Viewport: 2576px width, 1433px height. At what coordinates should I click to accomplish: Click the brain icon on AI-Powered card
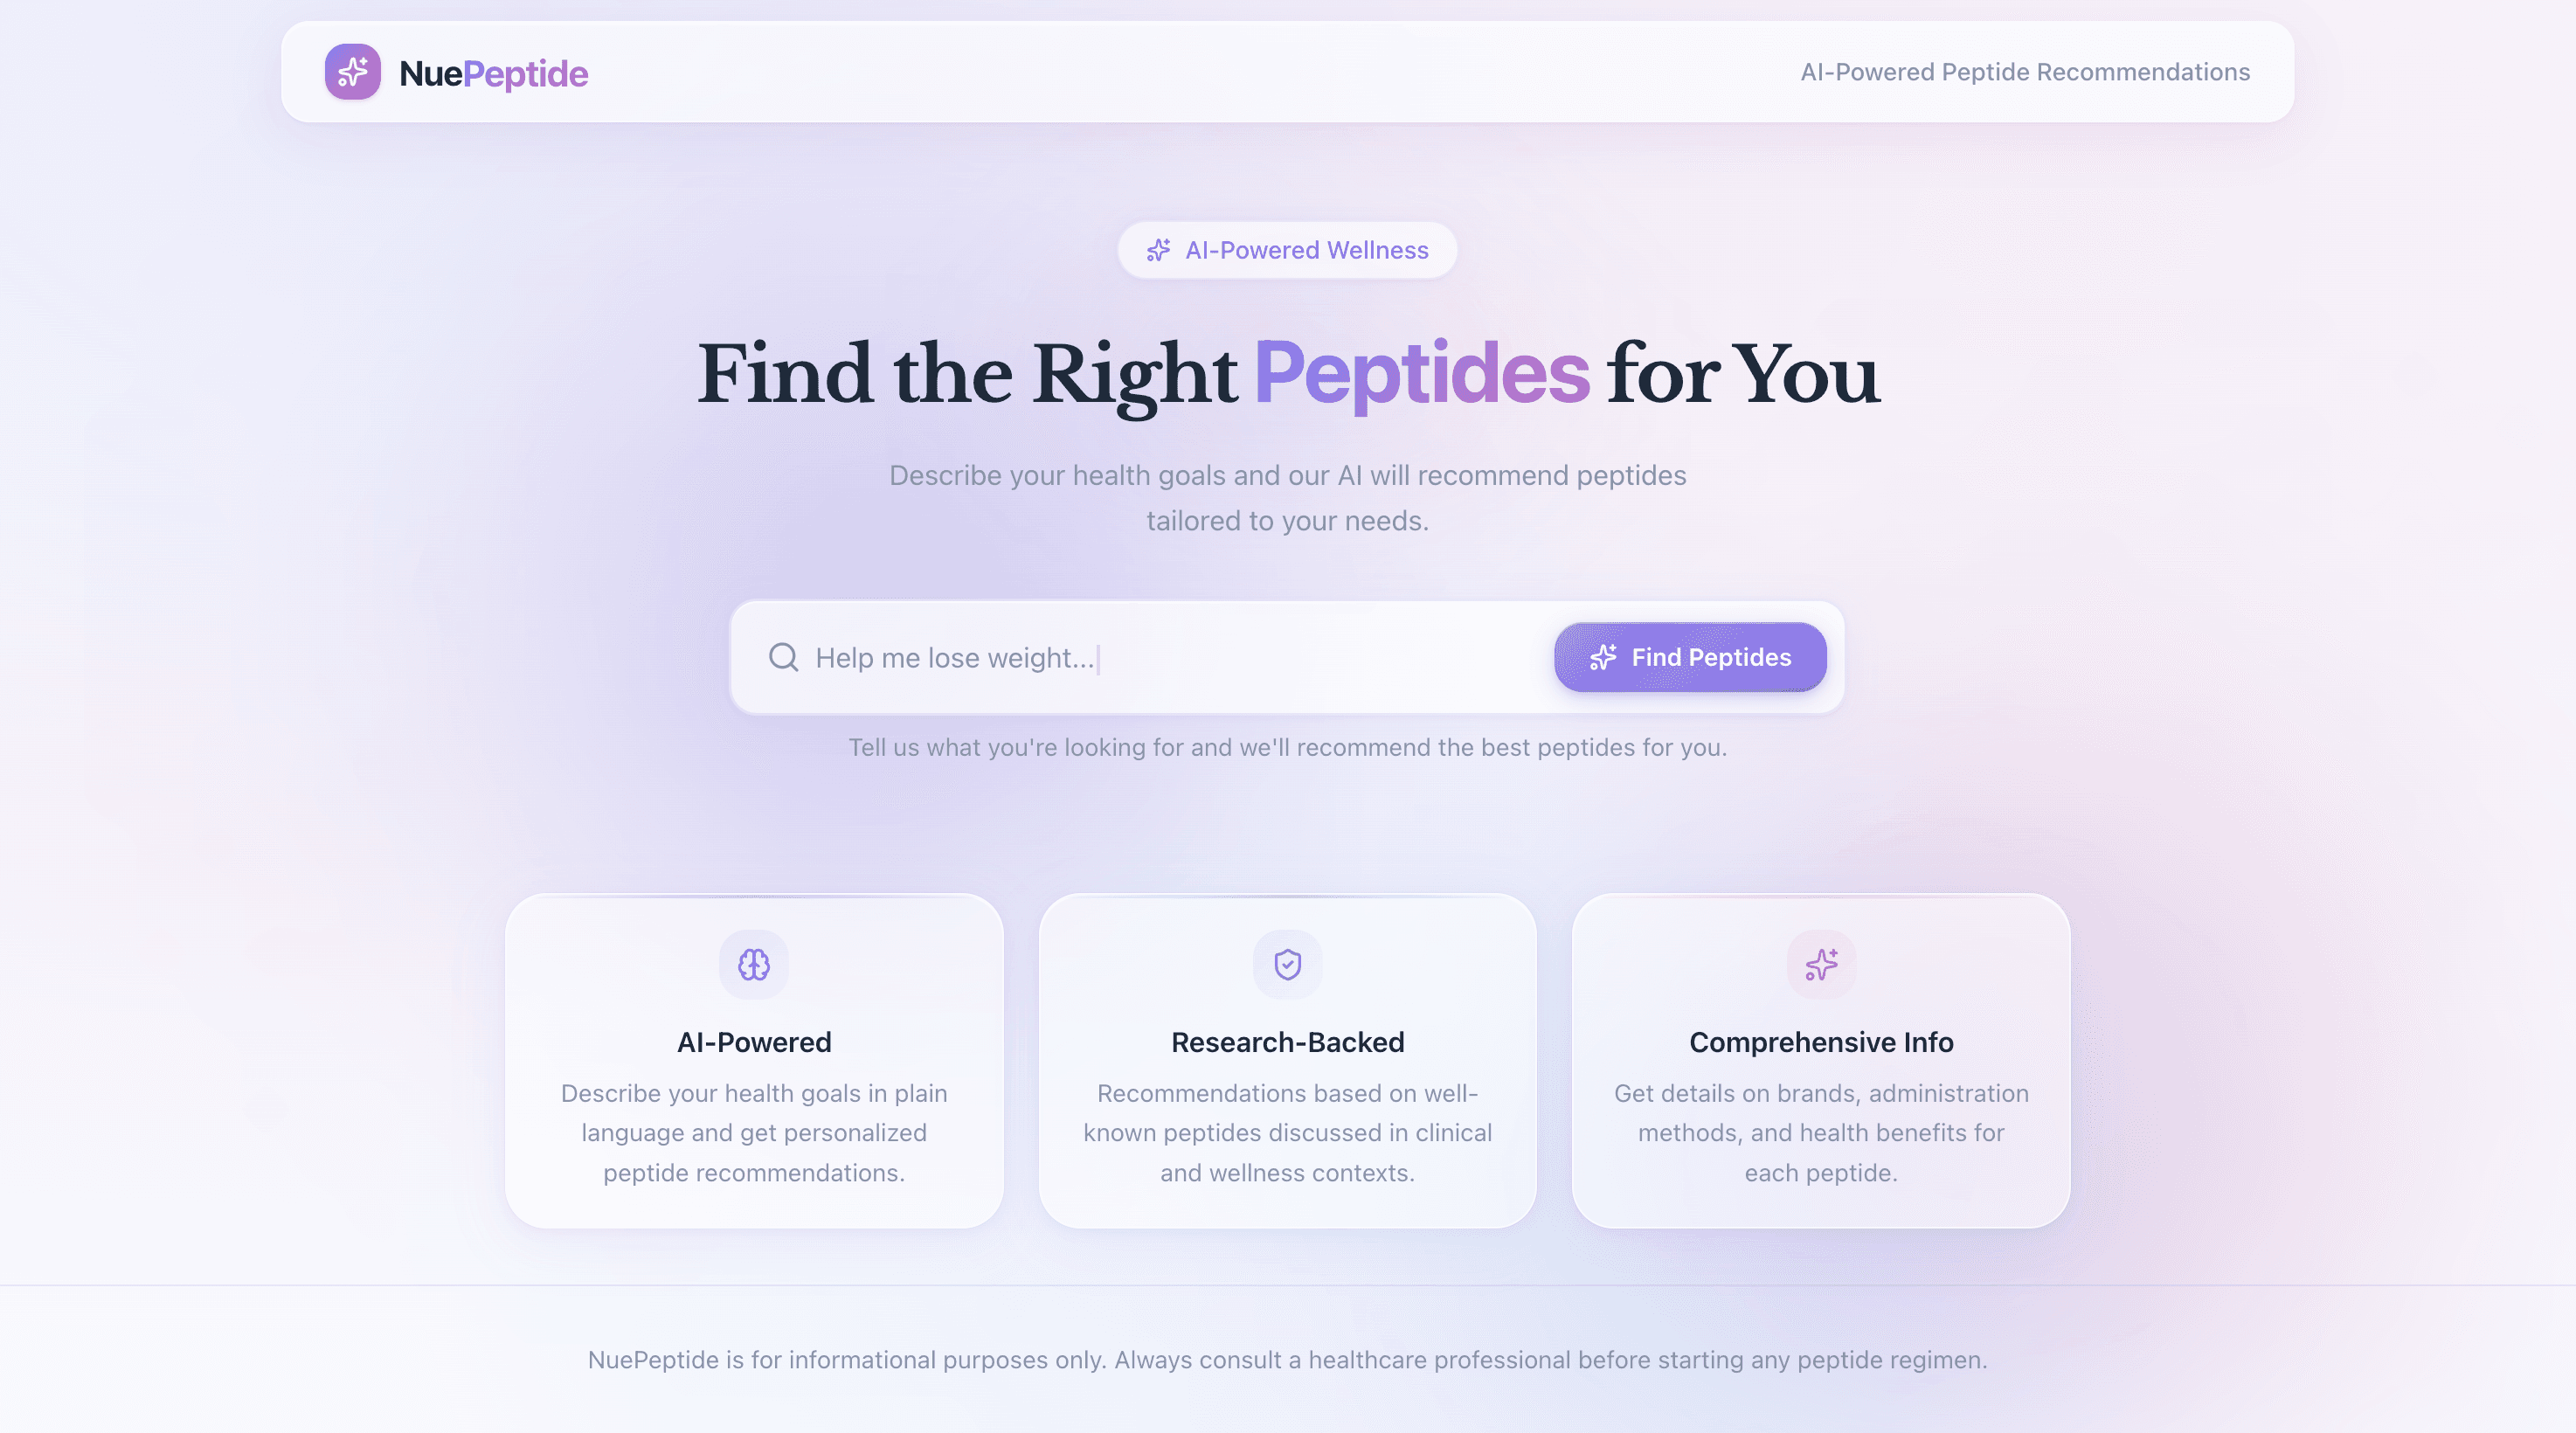(x=754, y=964)
